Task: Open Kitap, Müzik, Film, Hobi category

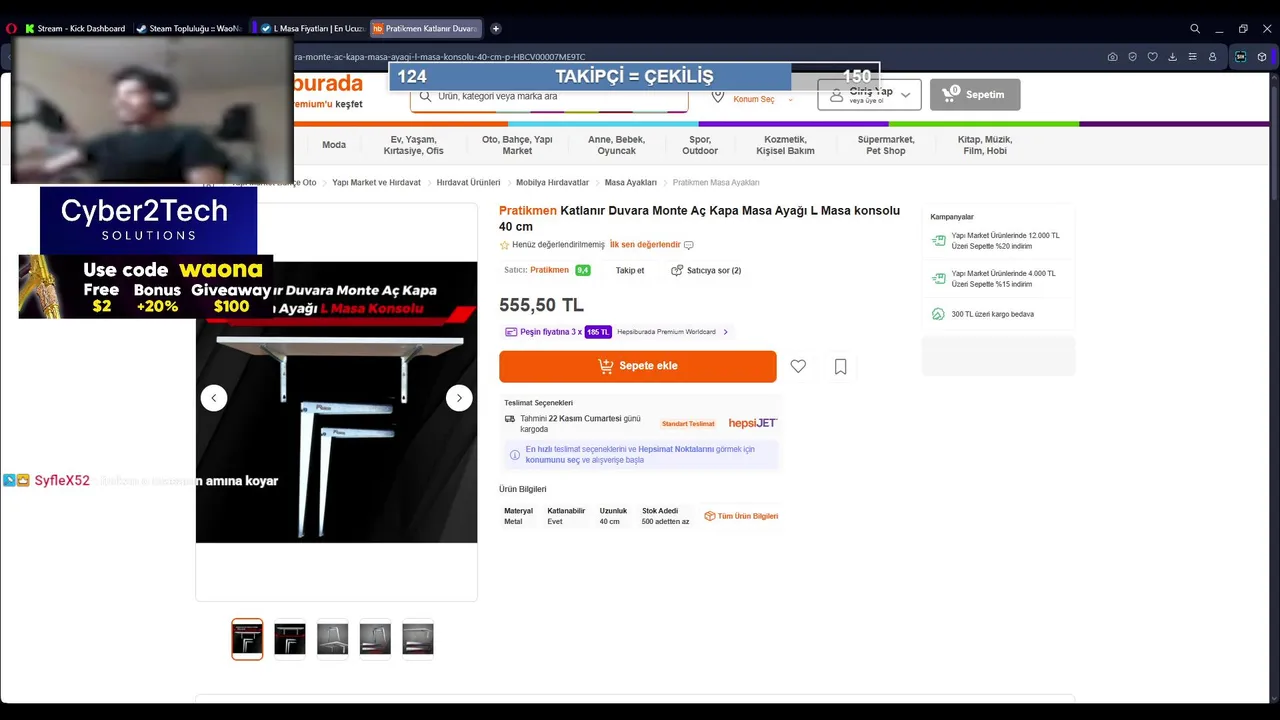Action: click(985, 145)
